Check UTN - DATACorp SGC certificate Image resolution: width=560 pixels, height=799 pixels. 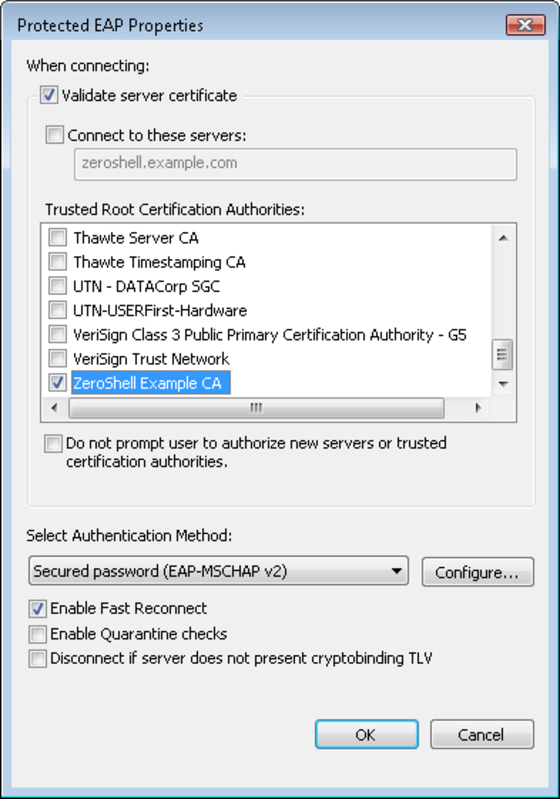[x=58, y=286]
